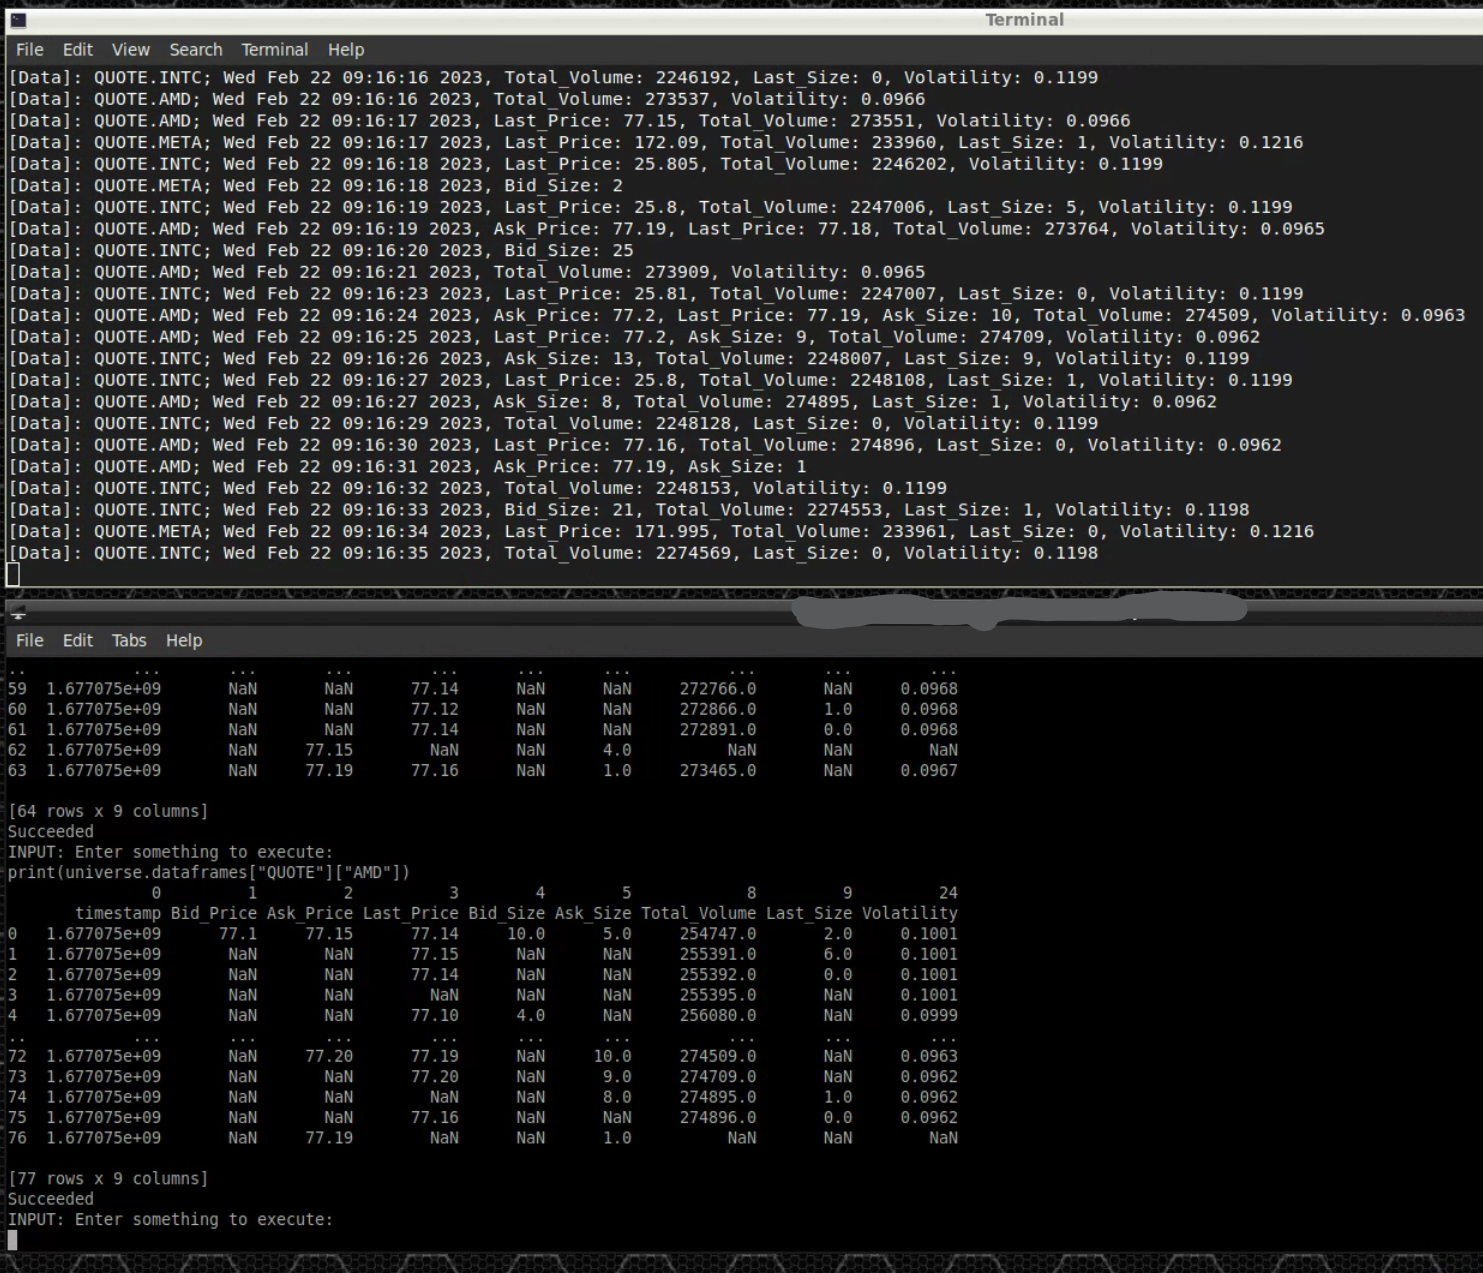The image size is (1483, 1273).
Task: Click the QUOTE.META line with Last_Price 172.09
Action: click(x=656, y=143)
